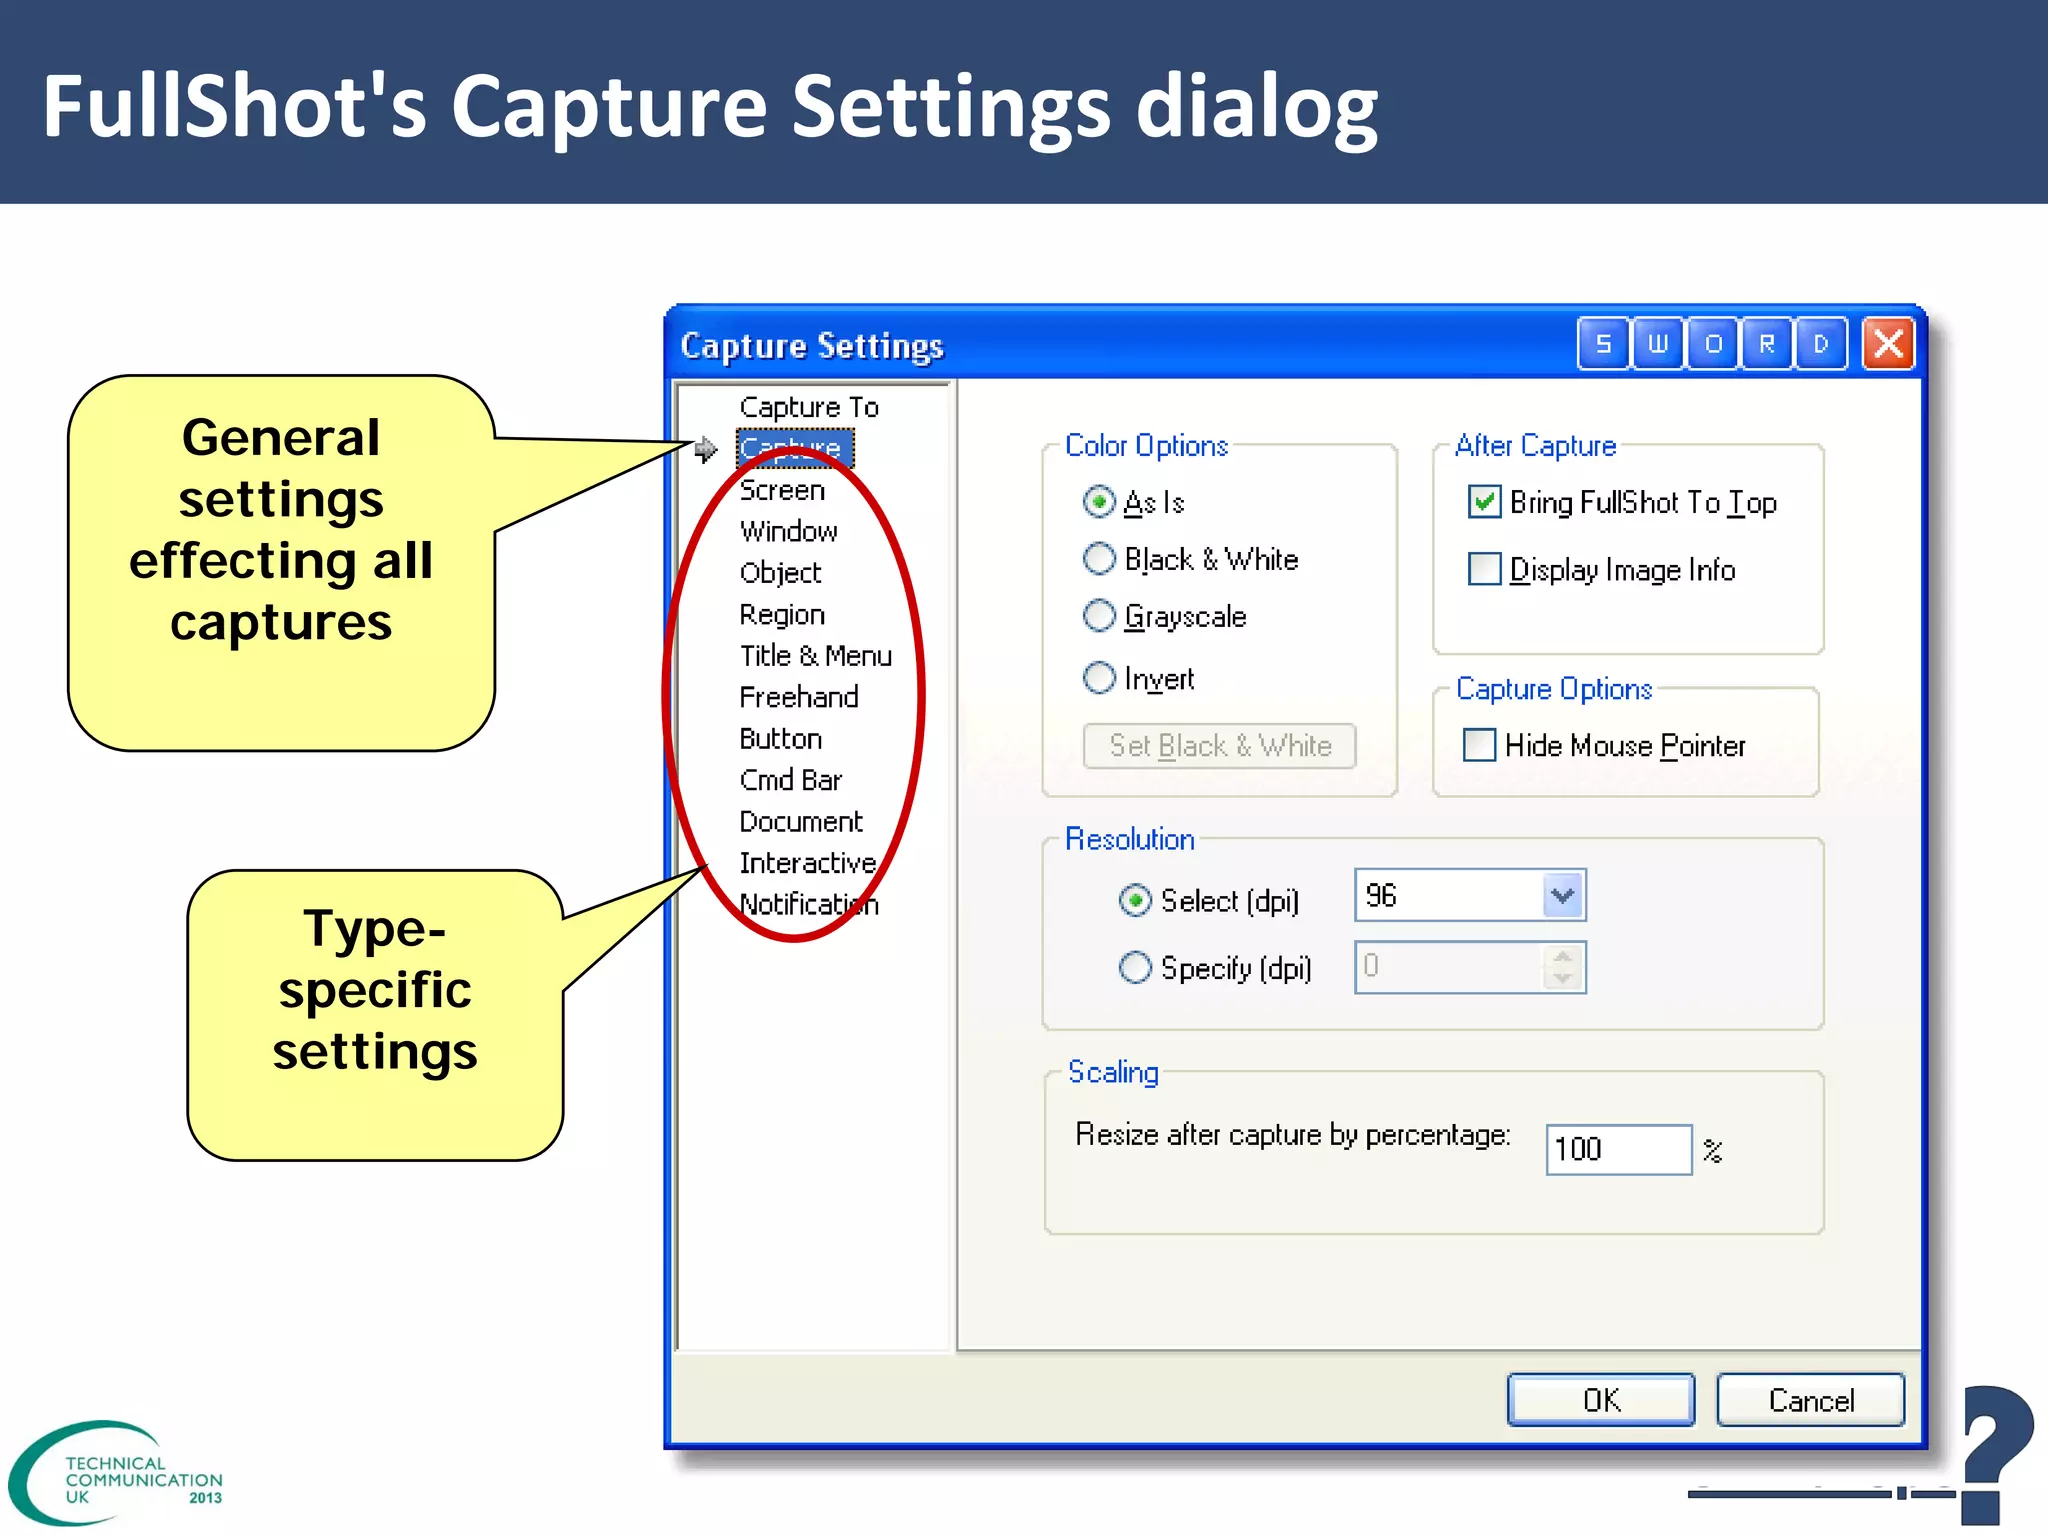
Task: Click the W title bar button
Action: click(x=1658, y=344)
